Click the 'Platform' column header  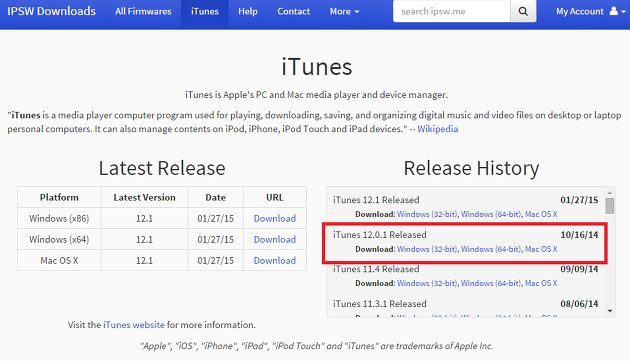tap(59, 197)
